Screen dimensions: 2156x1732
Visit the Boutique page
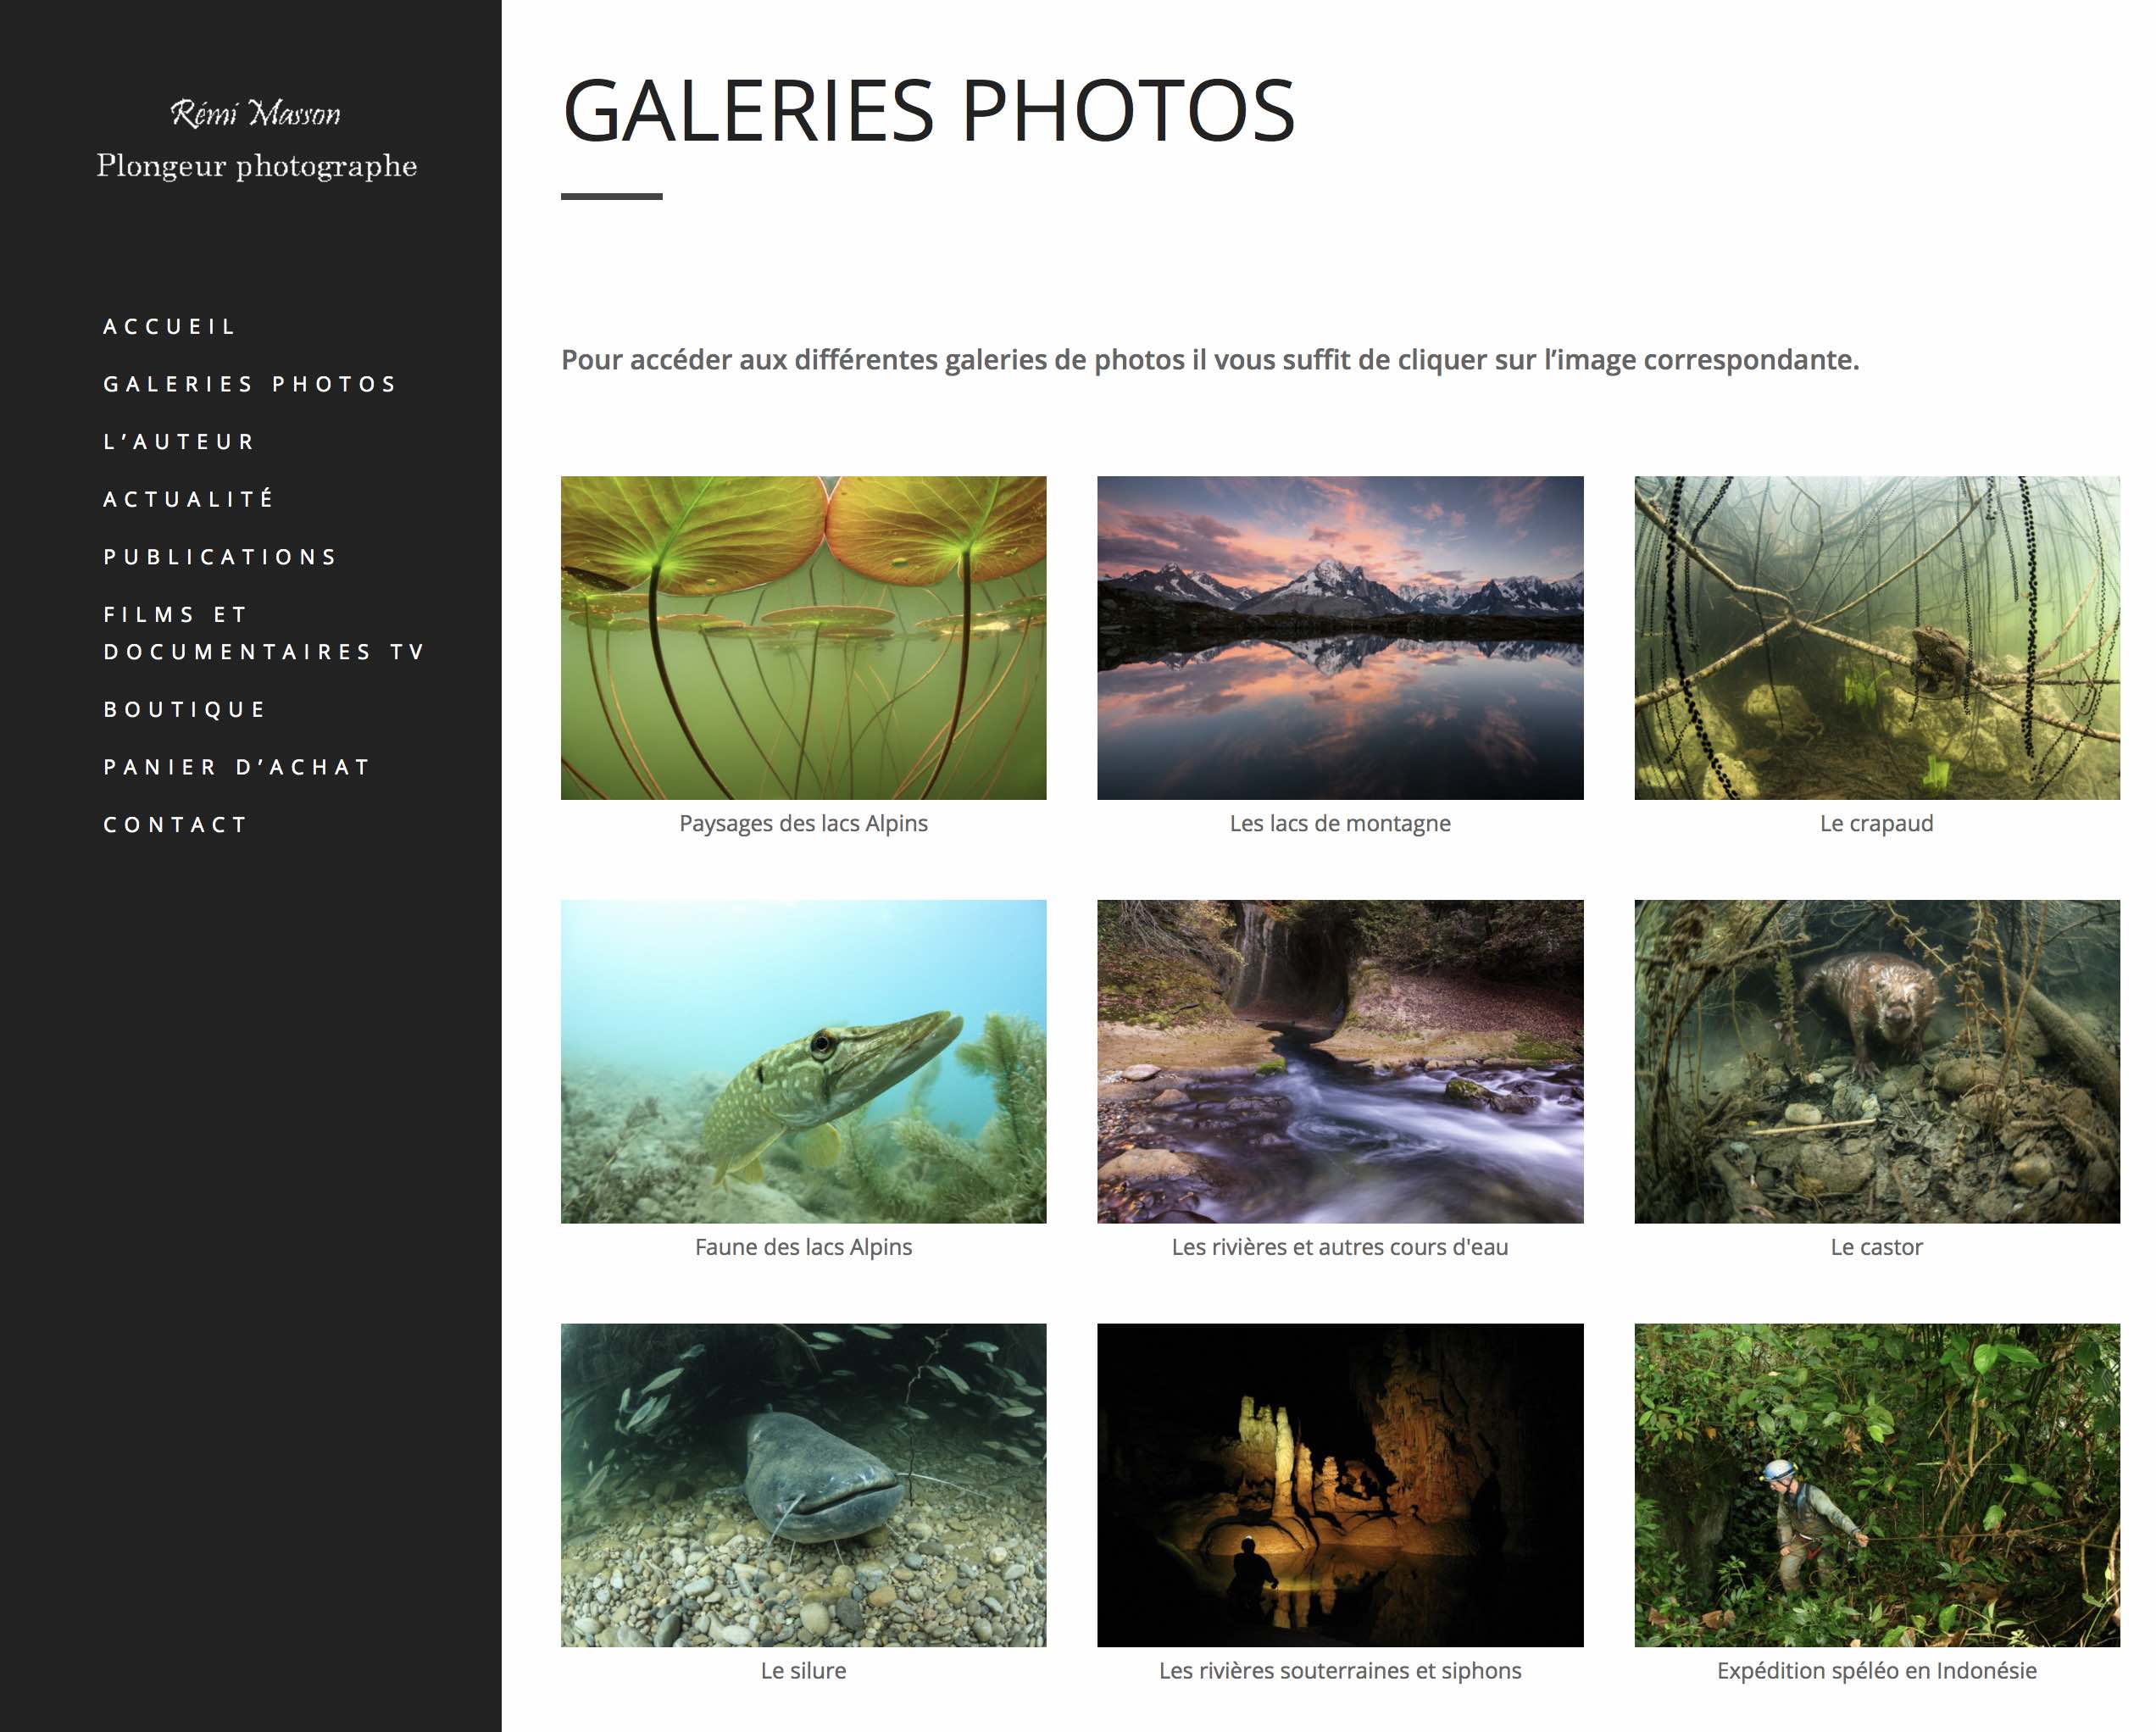point(185,709)
